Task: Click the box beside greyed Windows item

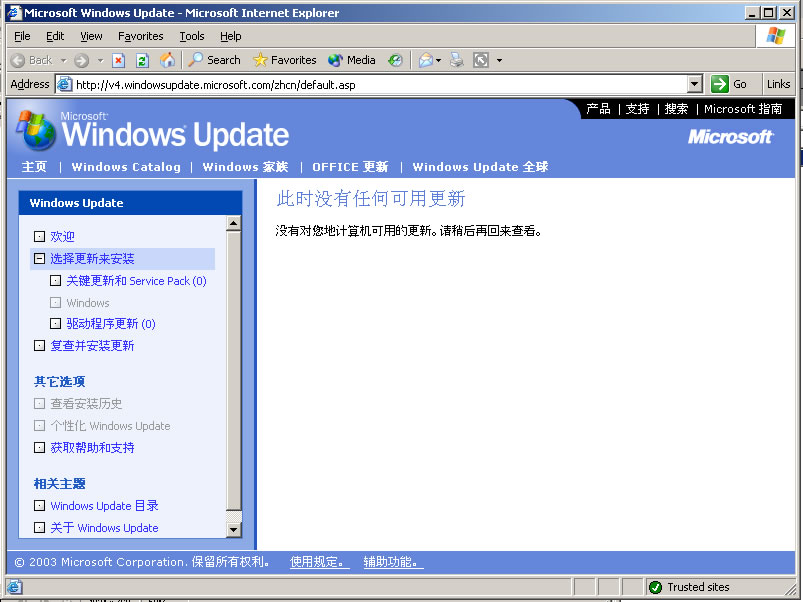Action: click(55, 303)
